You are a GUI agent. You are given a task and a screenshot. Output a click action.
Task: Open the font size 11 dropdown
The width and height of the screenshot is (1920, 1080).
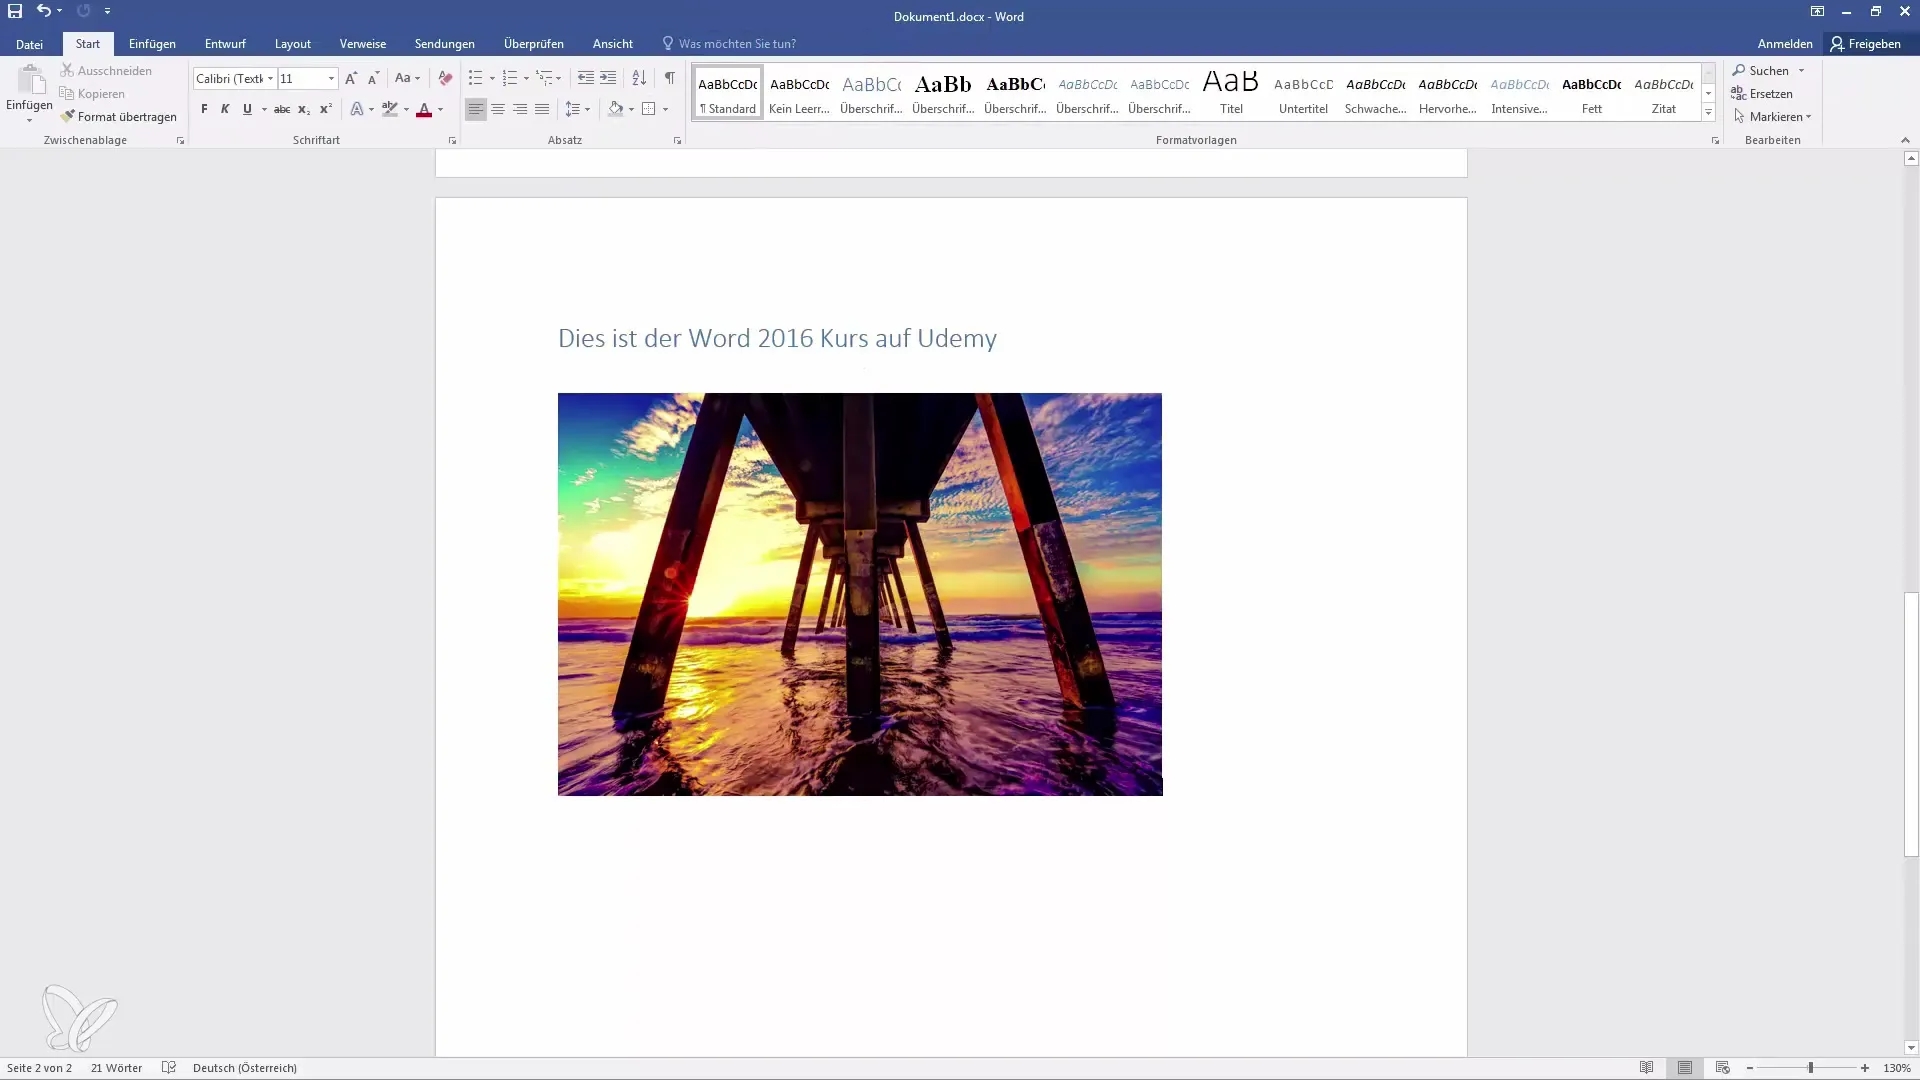331,79
